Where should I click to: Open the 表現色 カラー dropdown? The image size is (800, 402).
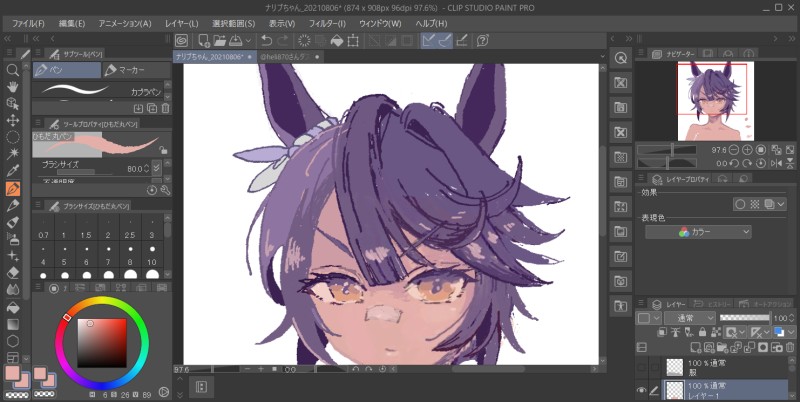[x=698, y=232]
